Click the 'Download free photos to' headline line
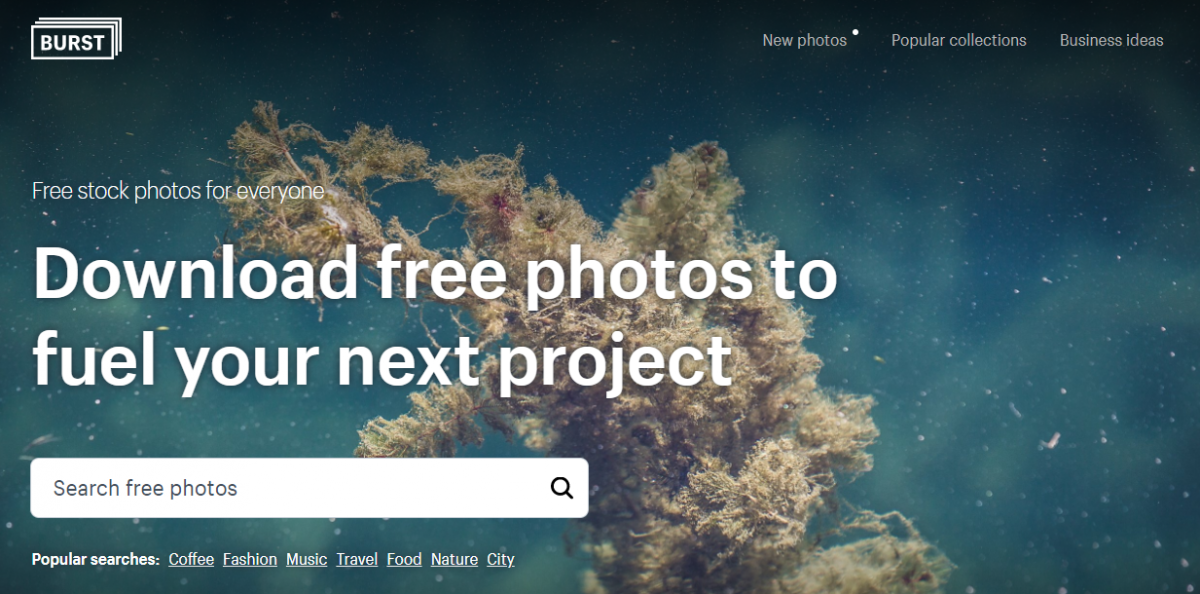 (435, 274)
